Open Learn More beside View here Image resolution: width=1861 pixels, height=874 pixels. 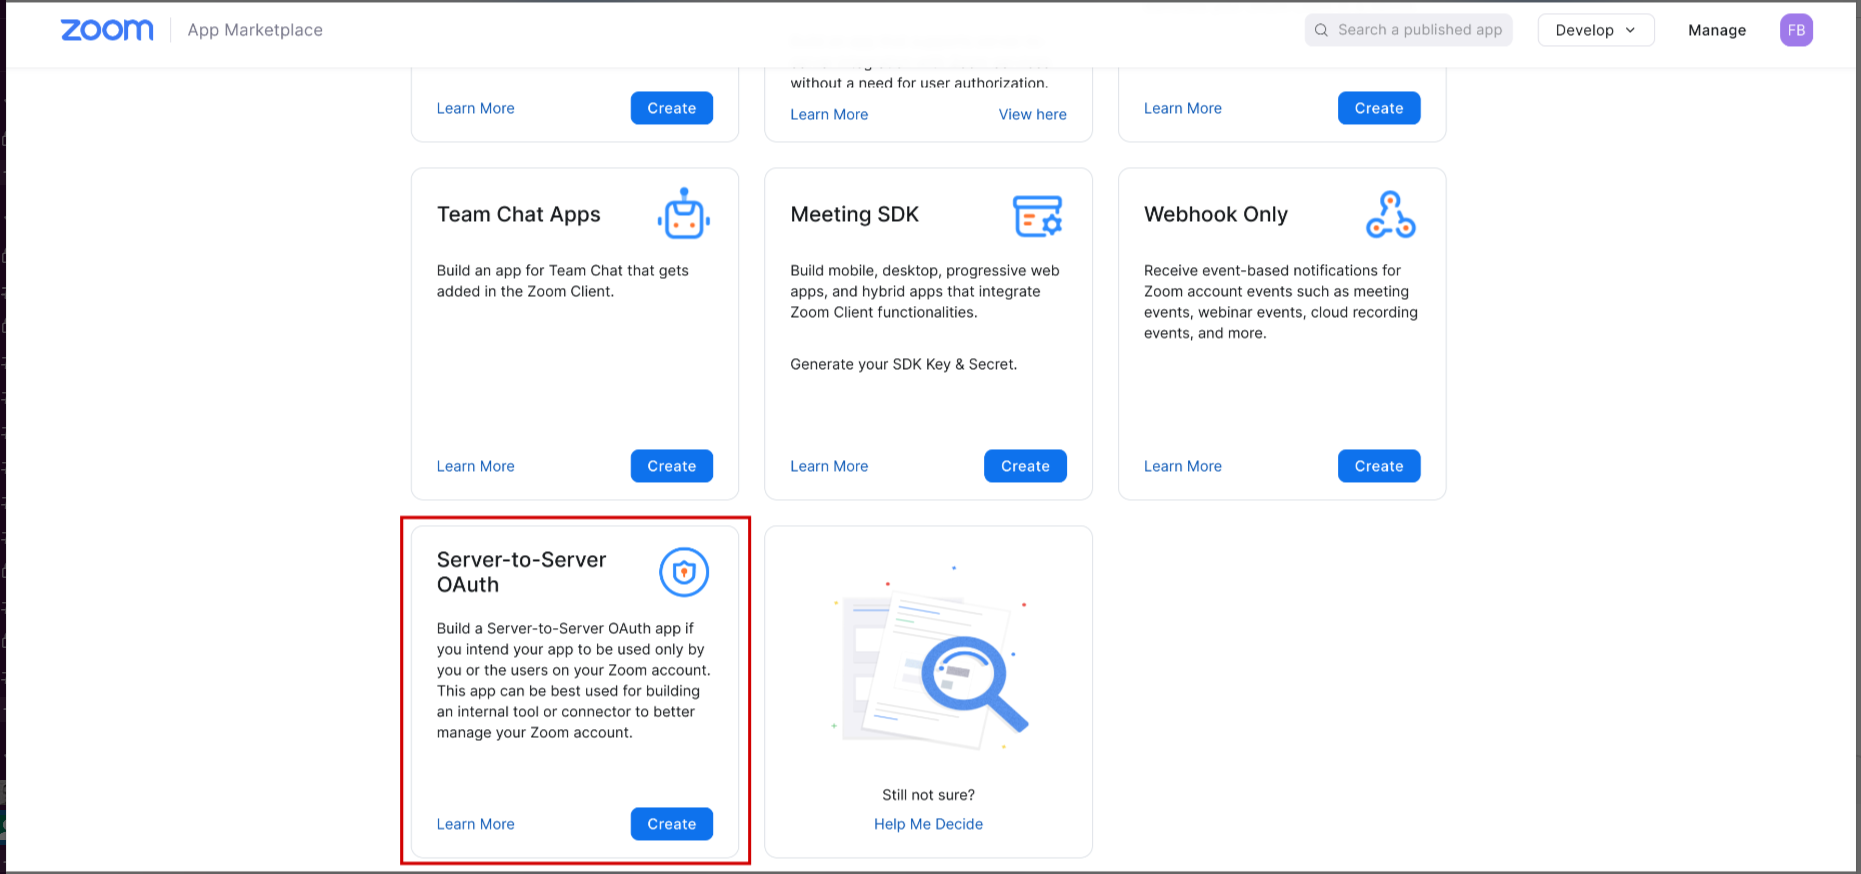click(829, 114)
